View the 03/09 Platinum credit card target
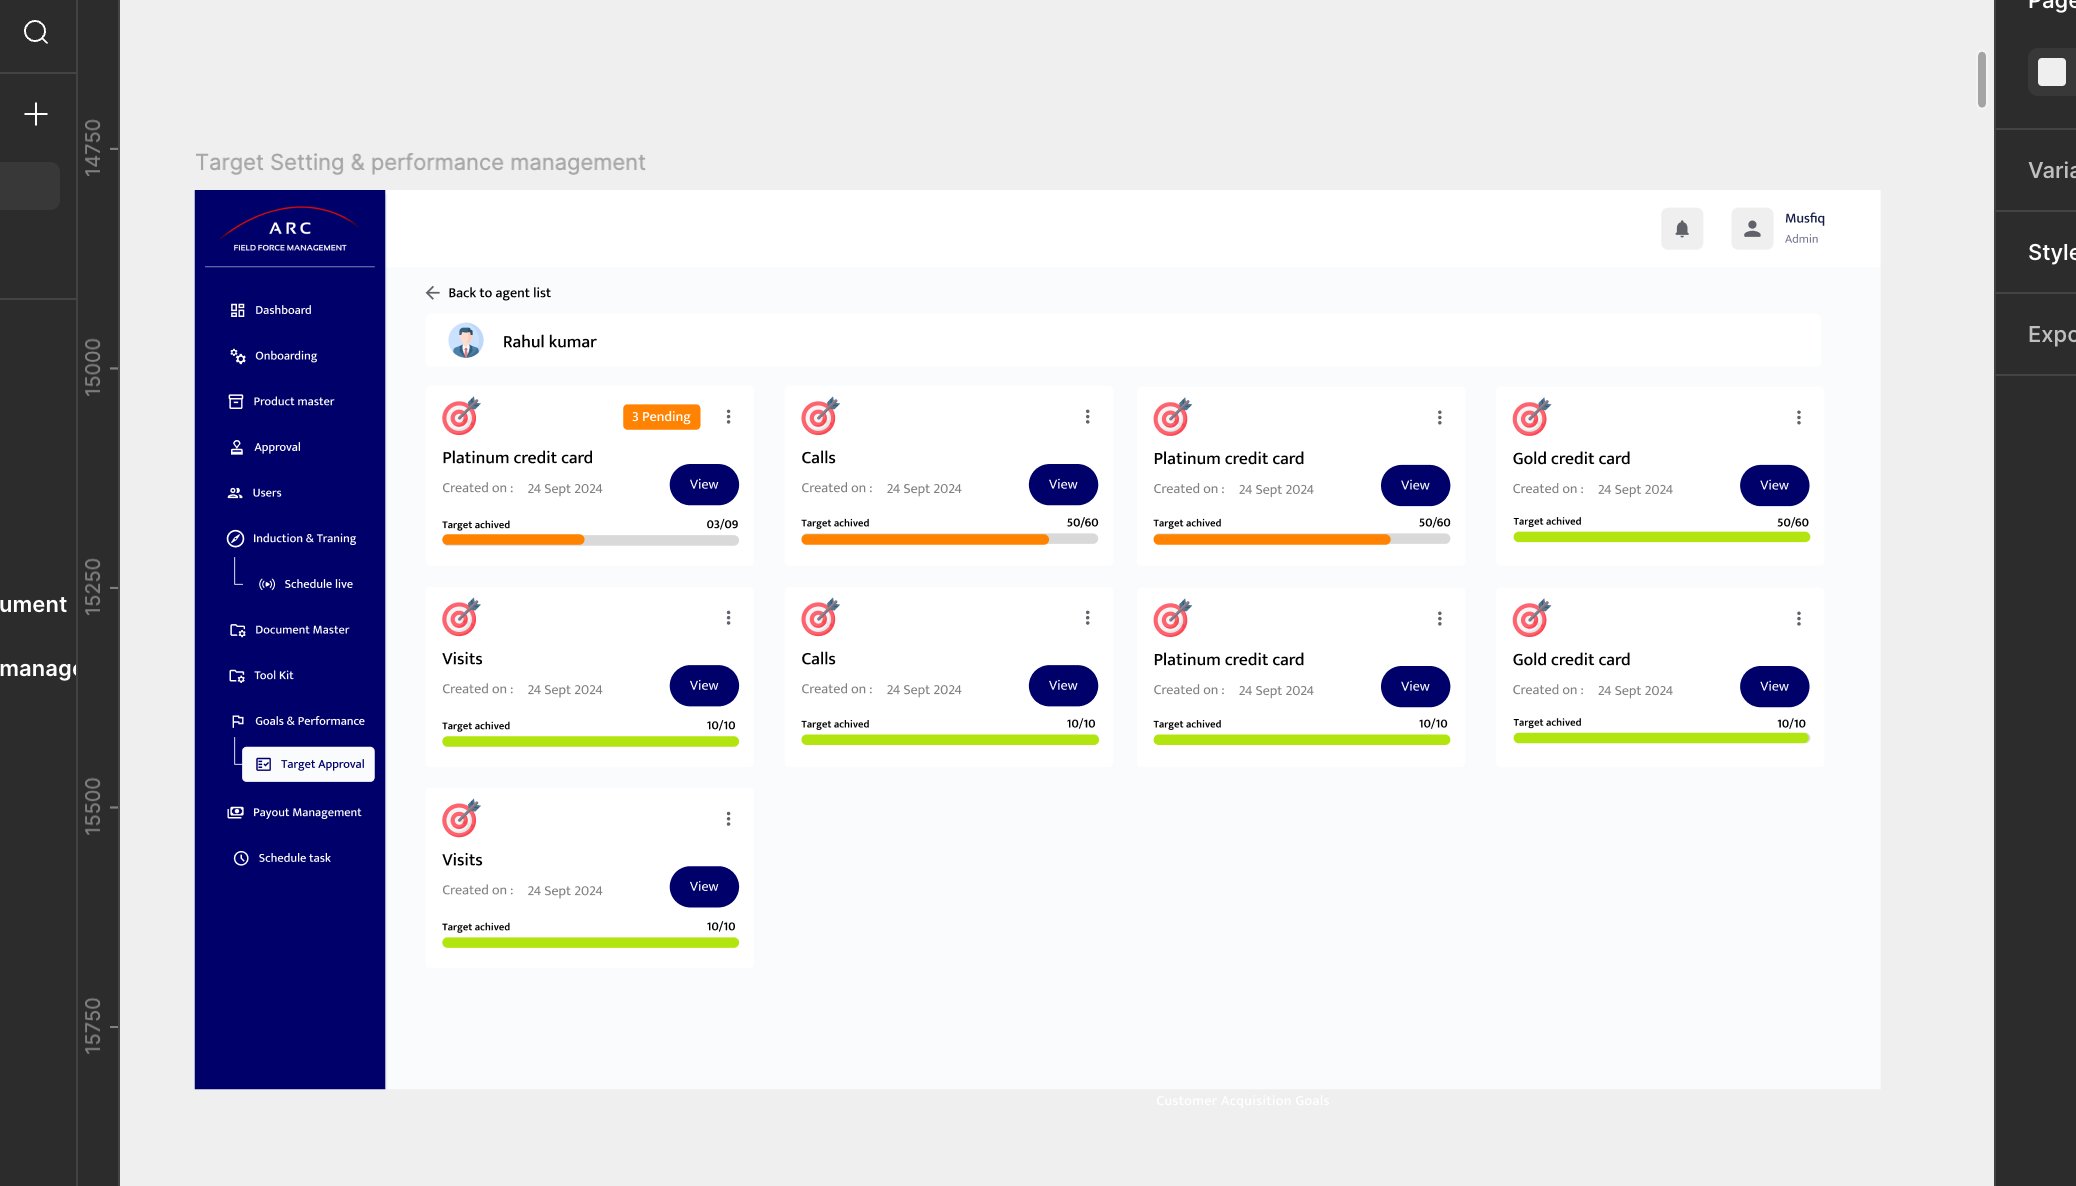 click(704, 484)
